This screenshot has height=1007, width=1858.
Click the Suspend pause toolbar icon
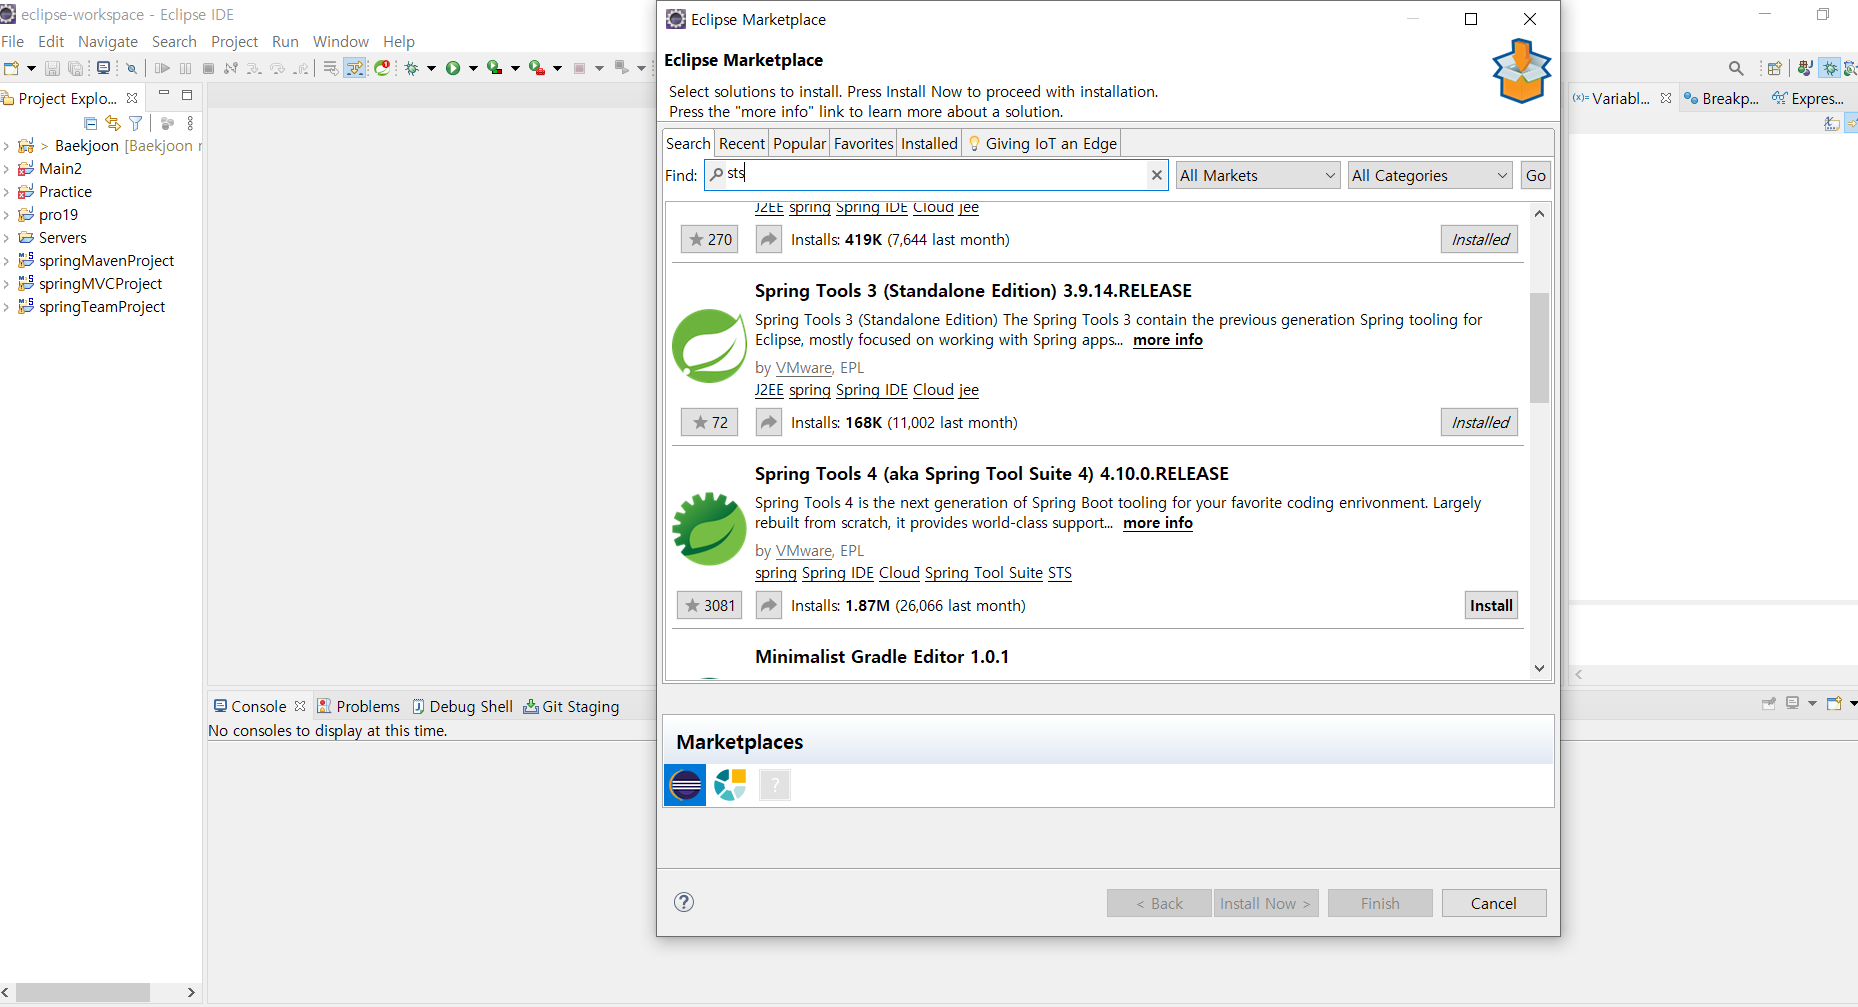[185, 68]
